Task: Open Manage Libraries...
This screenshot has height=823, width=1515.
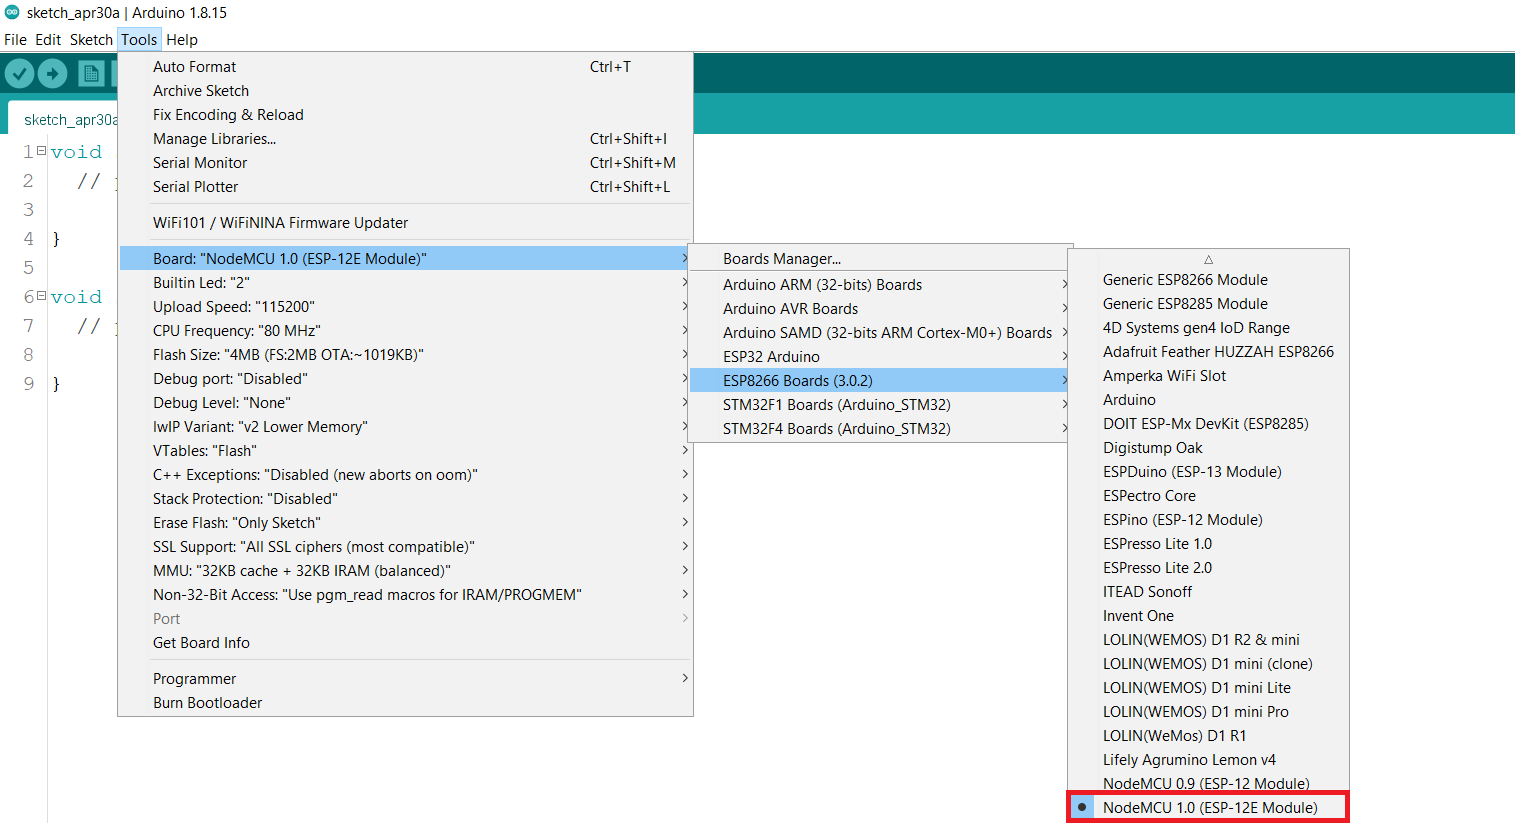Action: [405, 139]
